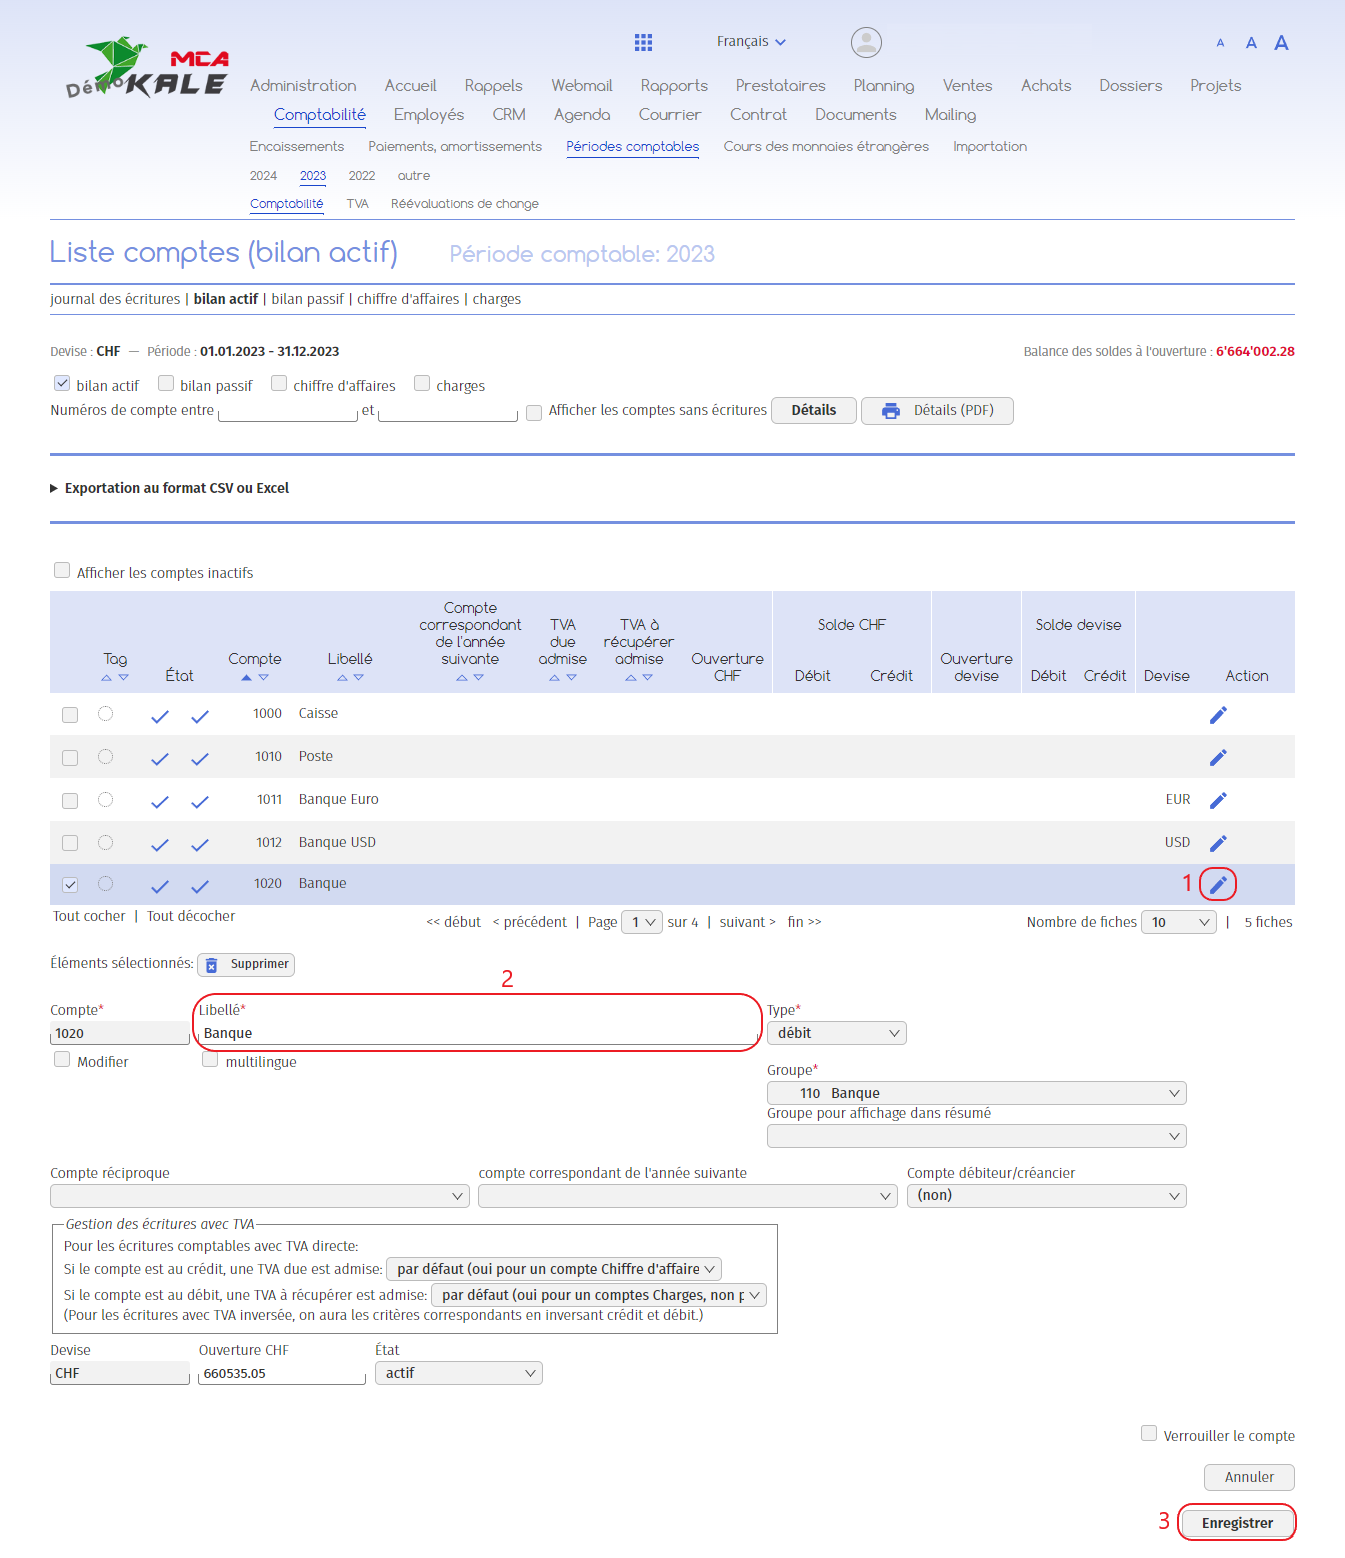Screen dimensions: 1345x1558
Task: Edit the Banque Euro account pencil icon
Action: point(1218,800)
